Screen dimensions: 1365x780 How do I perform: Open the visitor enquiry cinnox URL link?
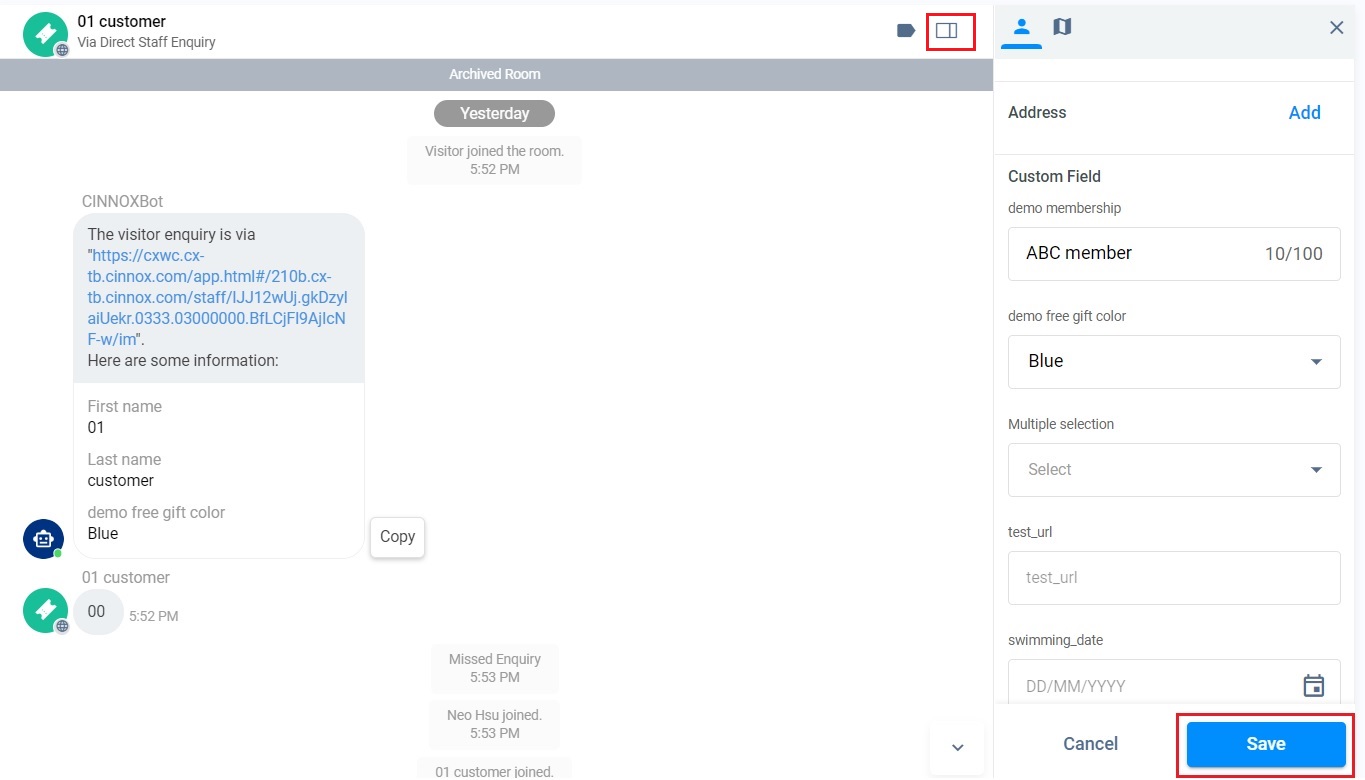tap(217, 297)
